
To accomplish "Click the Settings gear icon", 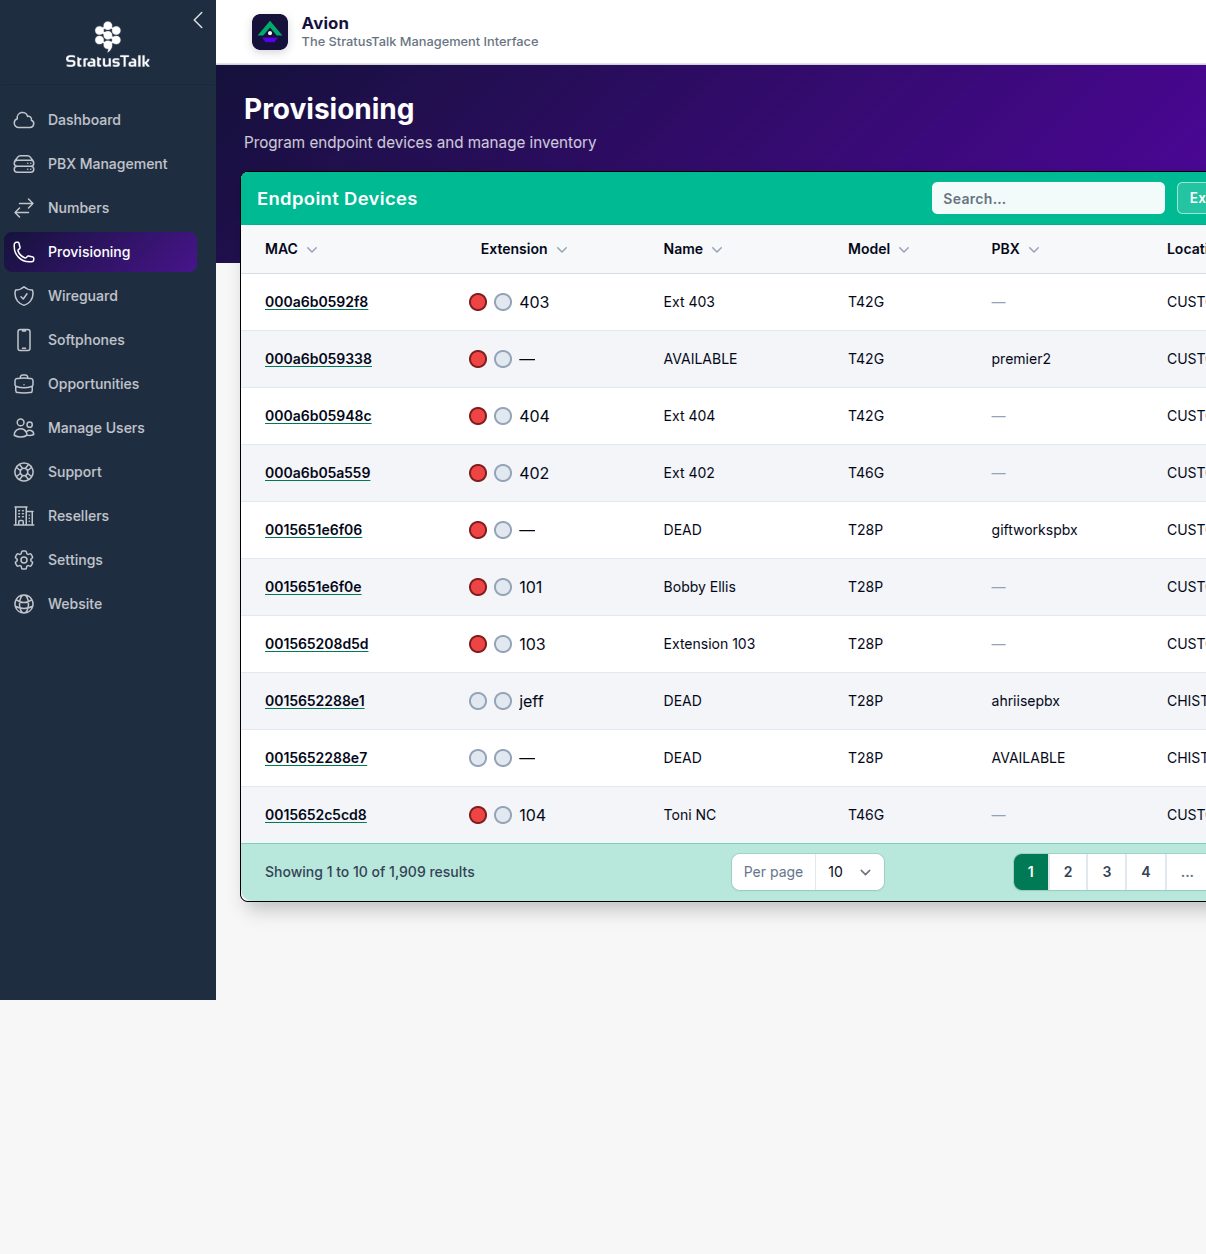I will coord(24,560).
